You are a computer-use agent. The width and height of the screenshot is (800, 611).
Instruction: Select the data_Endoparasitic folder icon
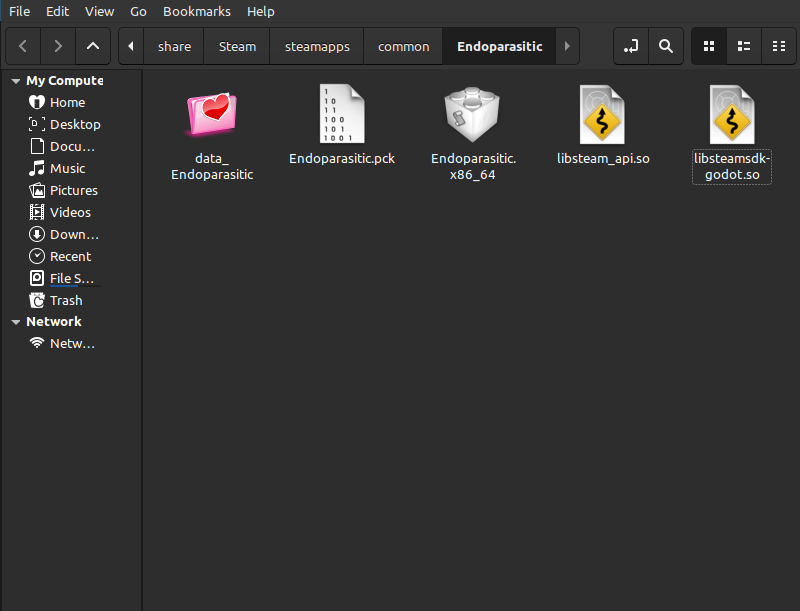tap(212, 114)
